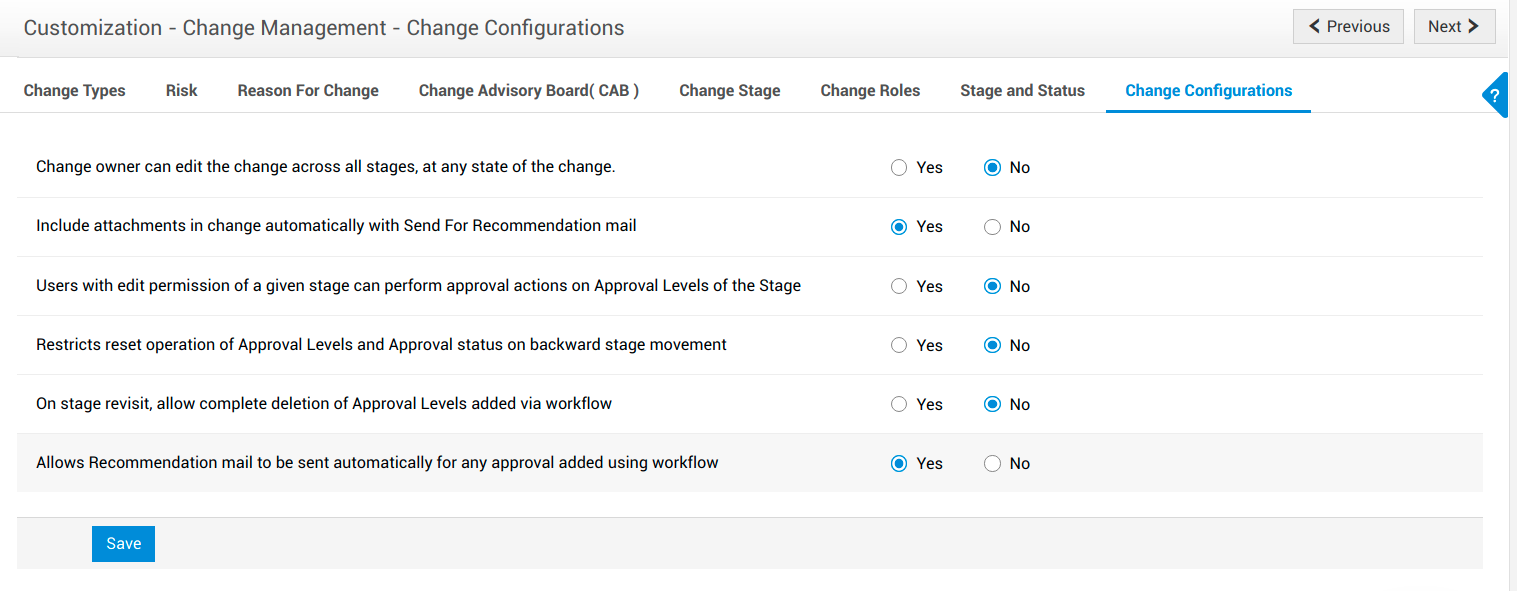Switch to Stage and Status tab
The width and height of the screenshot is (1517, 591).
pos(1022,91)
